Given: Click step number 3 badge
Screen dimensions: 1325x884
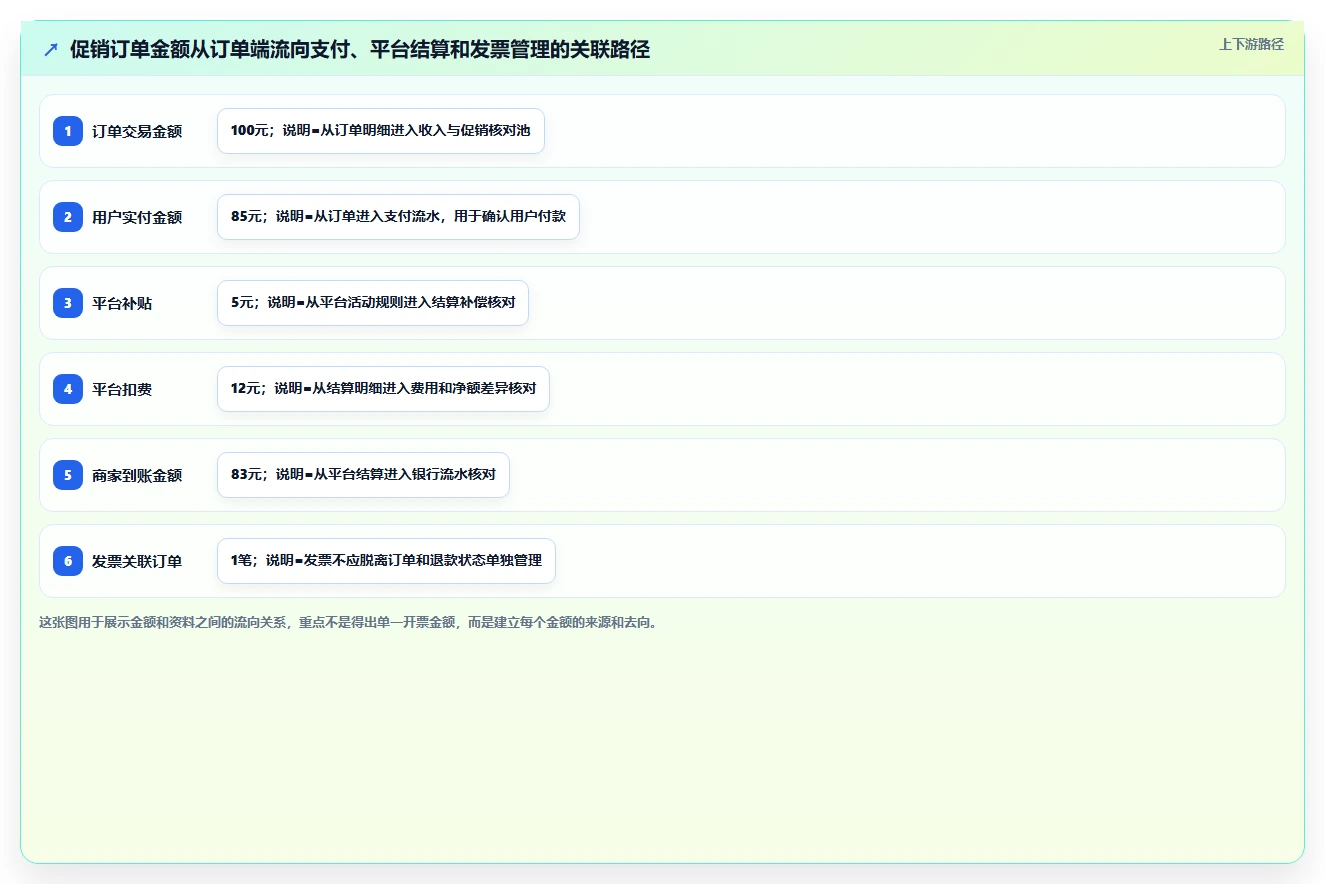Looking at the screenshot, I should 68,303.
